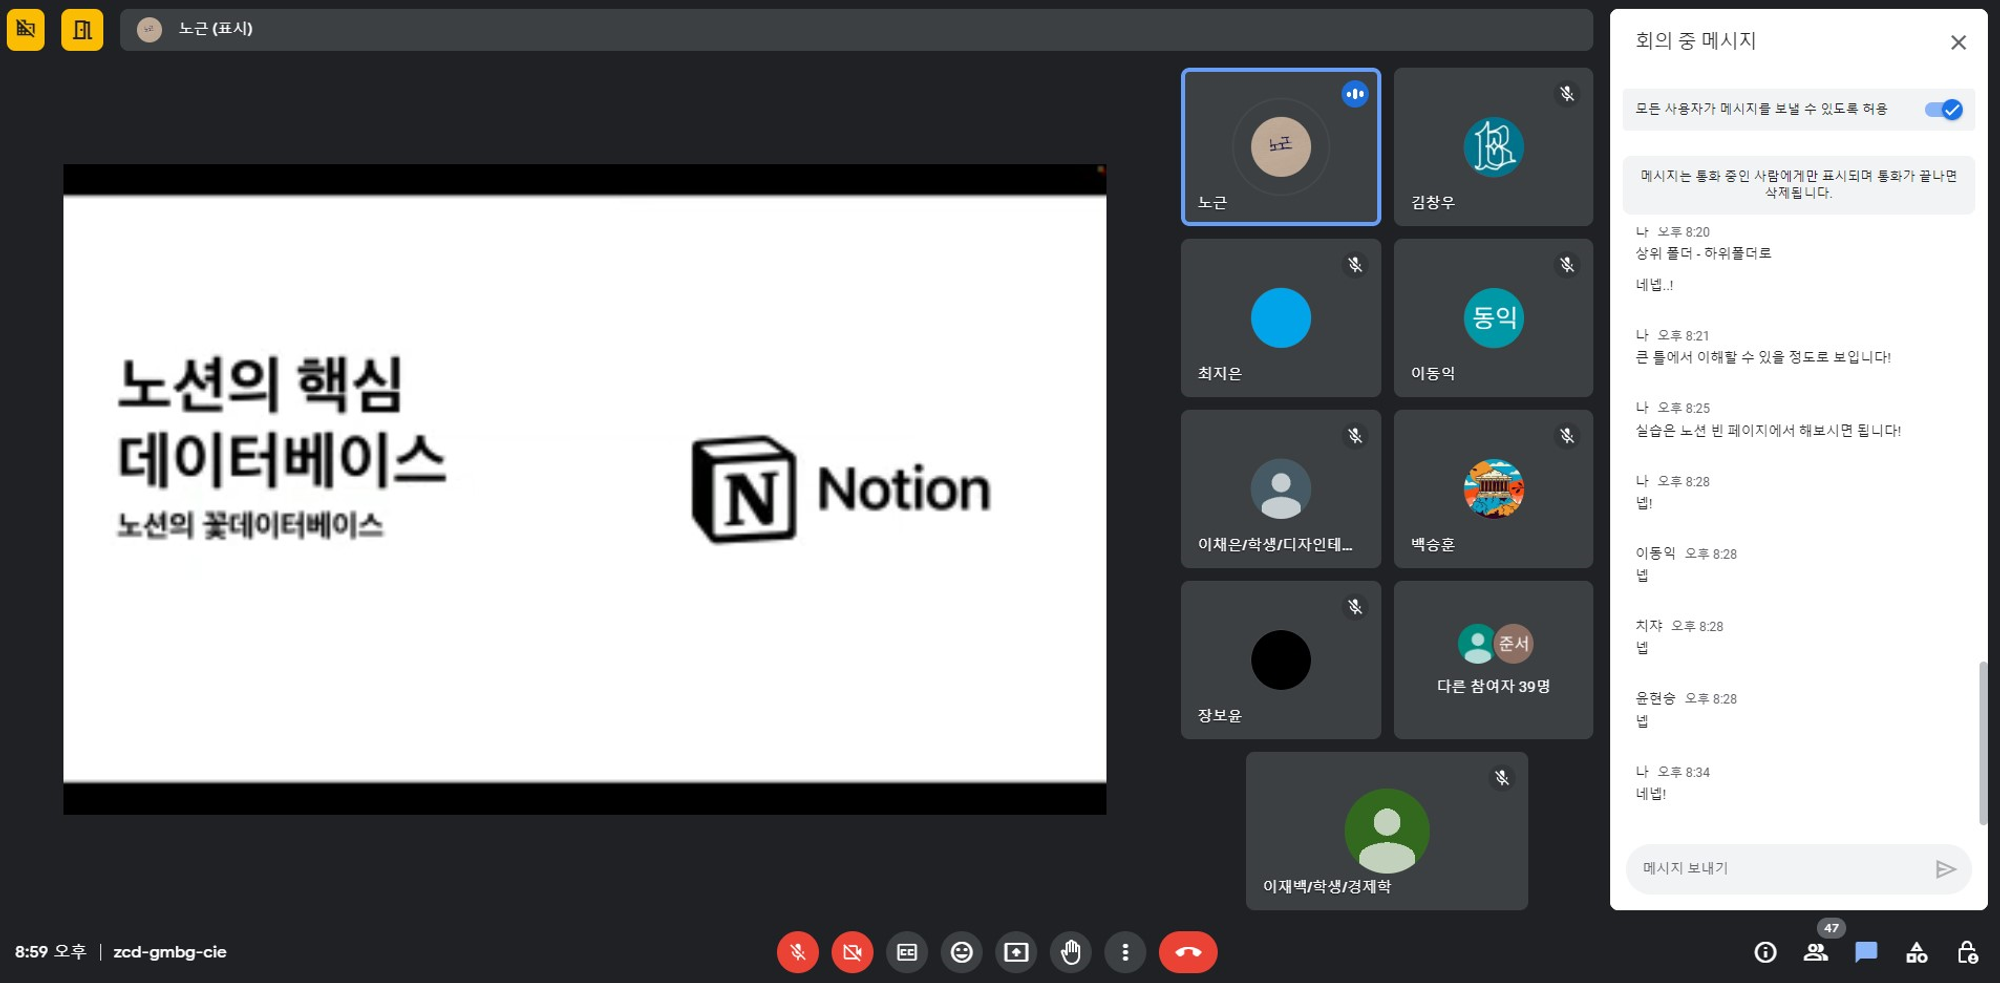Click the 8:59 오후 clock text

click(x=51, y=952)
